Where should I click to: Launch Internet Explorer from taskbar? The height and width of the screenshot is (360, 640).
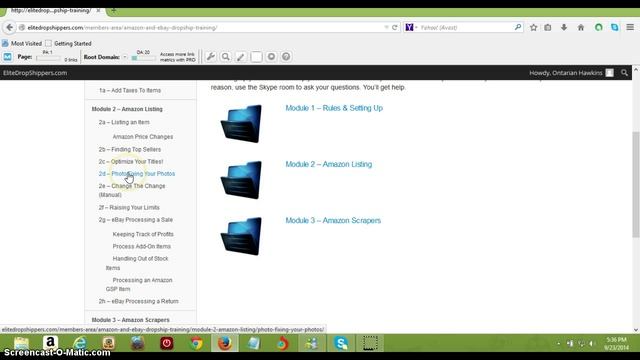point(79,343)
